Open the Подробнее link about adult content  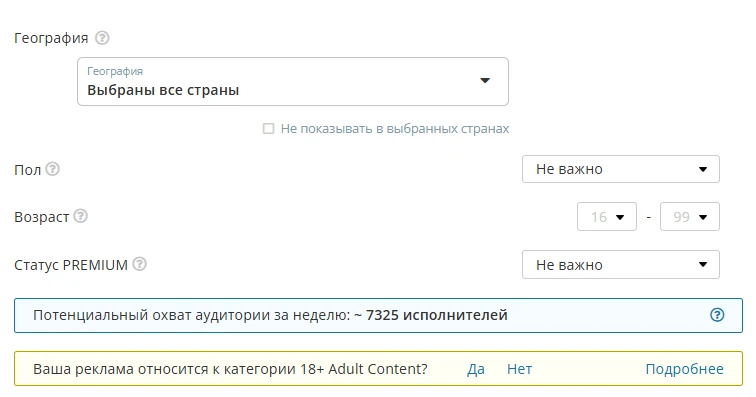coord(684,369)
